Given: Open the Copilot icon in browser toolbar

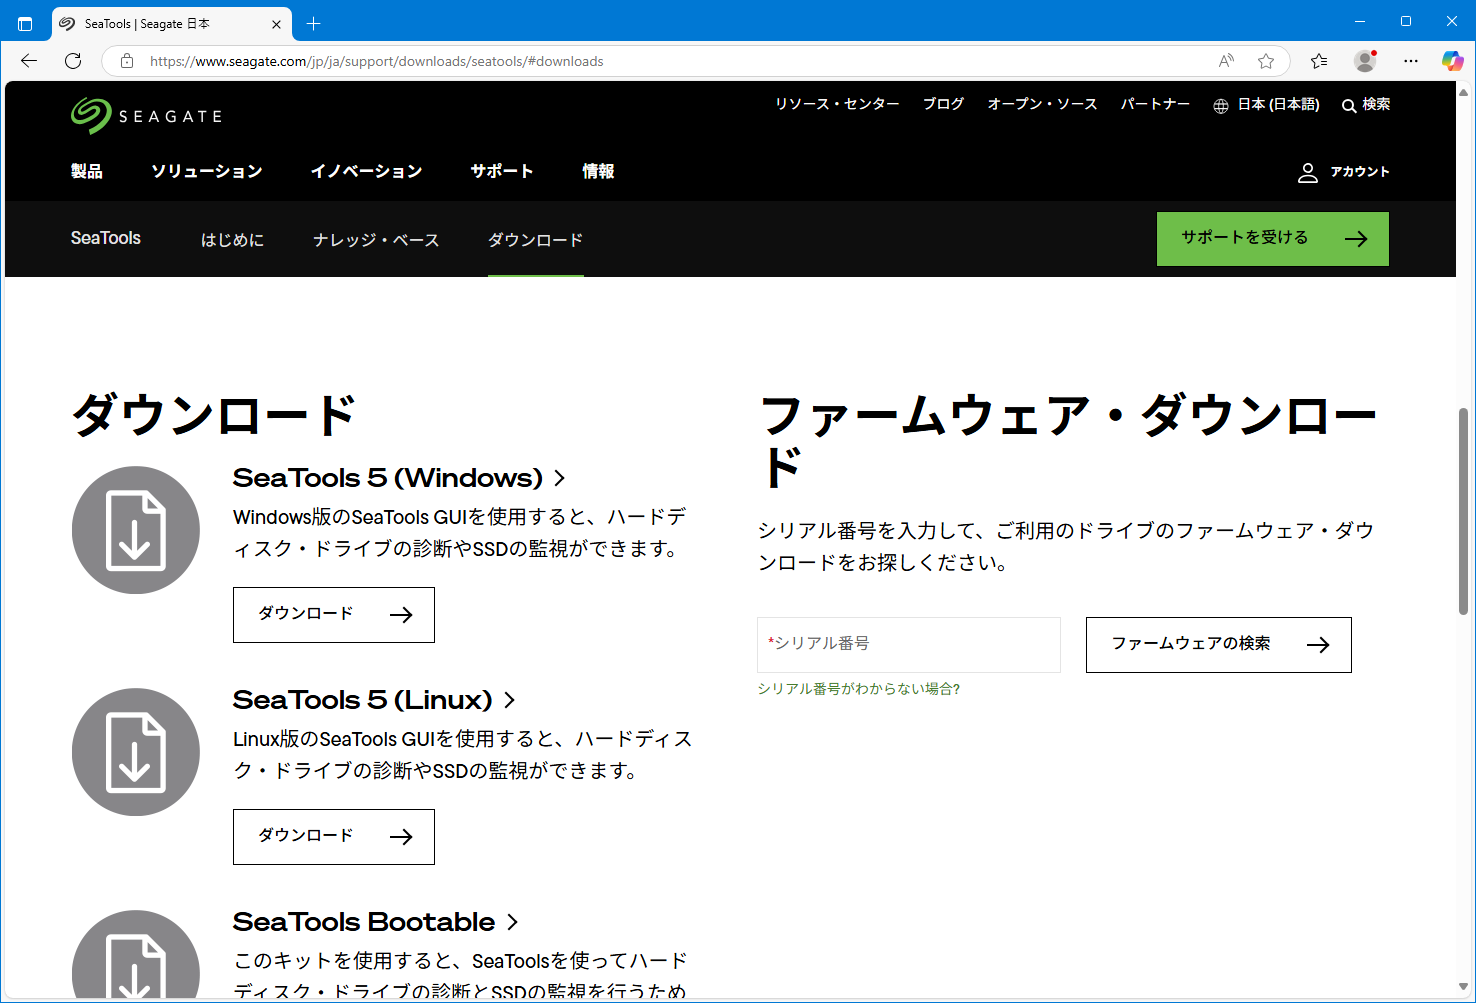Looking at the screenshot, I should pos(1452,61).
